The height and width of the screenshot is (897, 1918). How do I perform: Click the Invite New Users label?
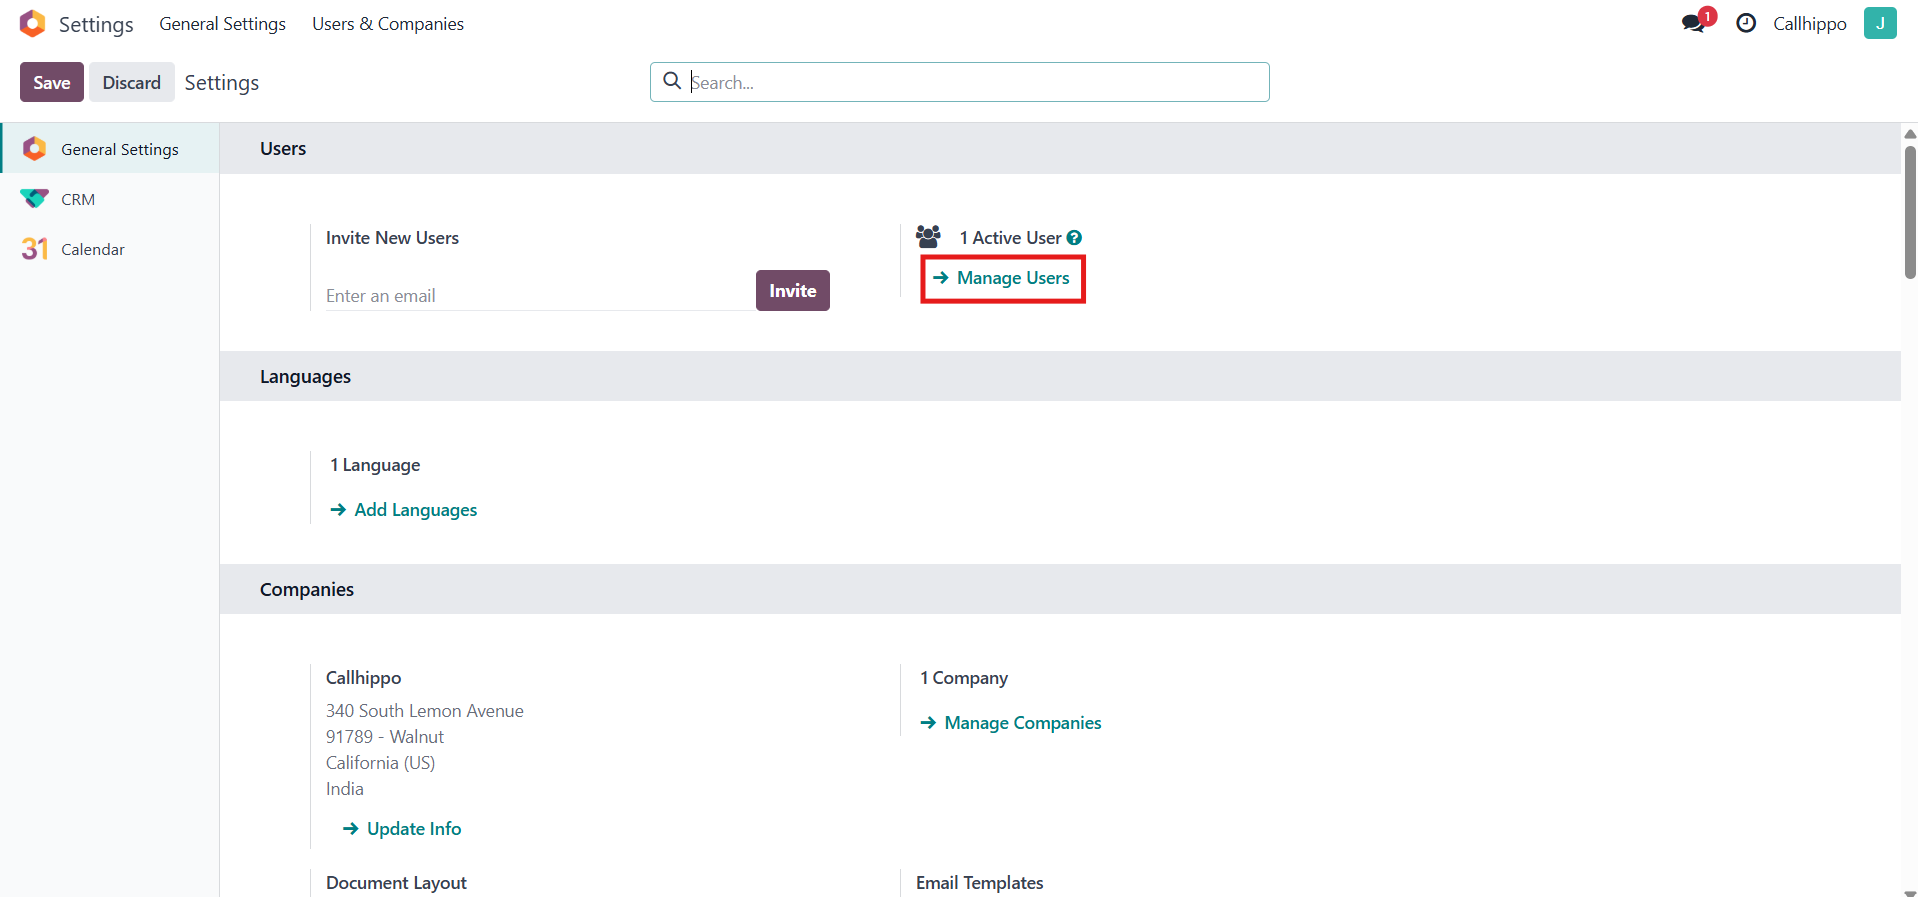point(392,238)
